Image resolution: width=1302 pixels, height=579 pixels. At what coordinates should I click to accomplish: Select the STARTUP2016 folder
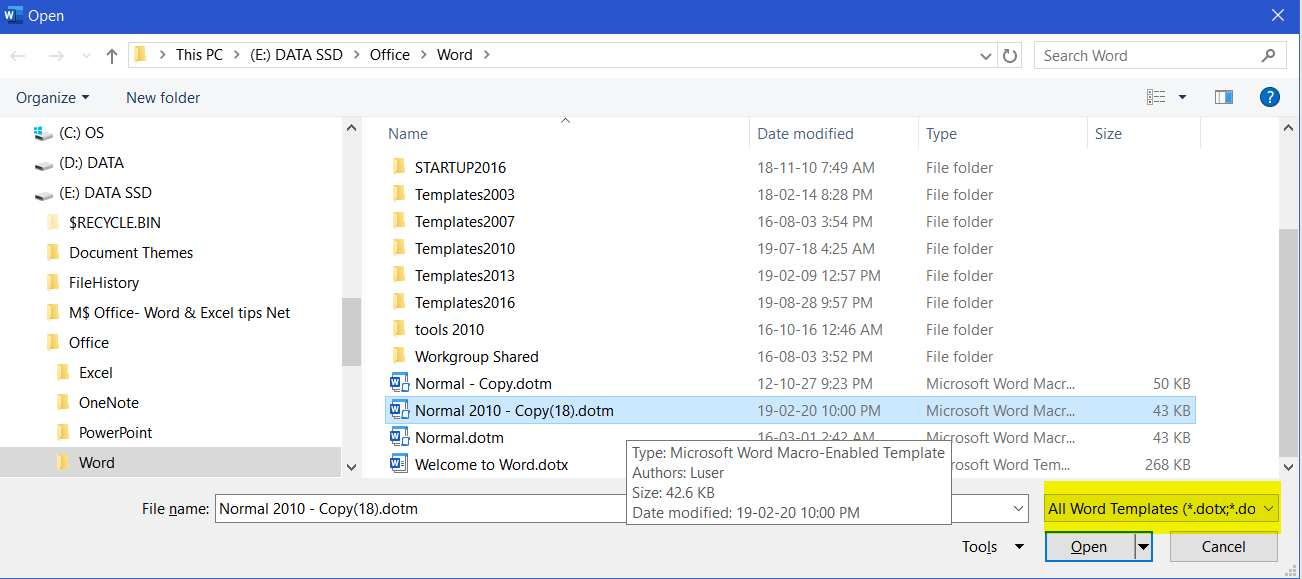pyautogui.click(x=460, y=167)
